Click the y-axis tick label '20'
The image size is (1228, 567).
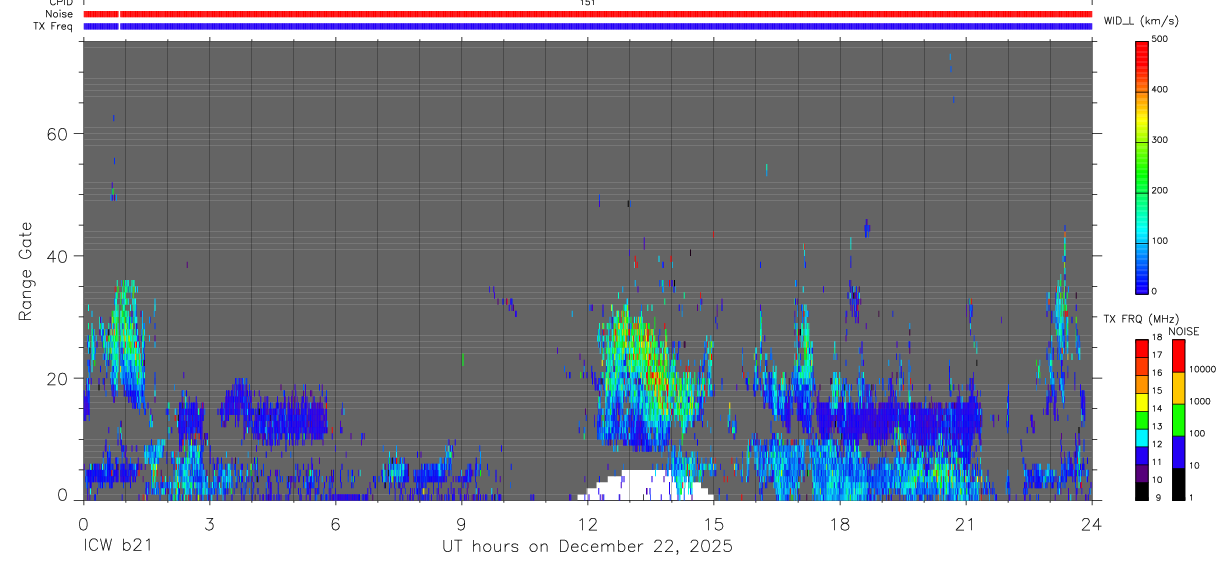pyautogui.click(x=57, y=379)
